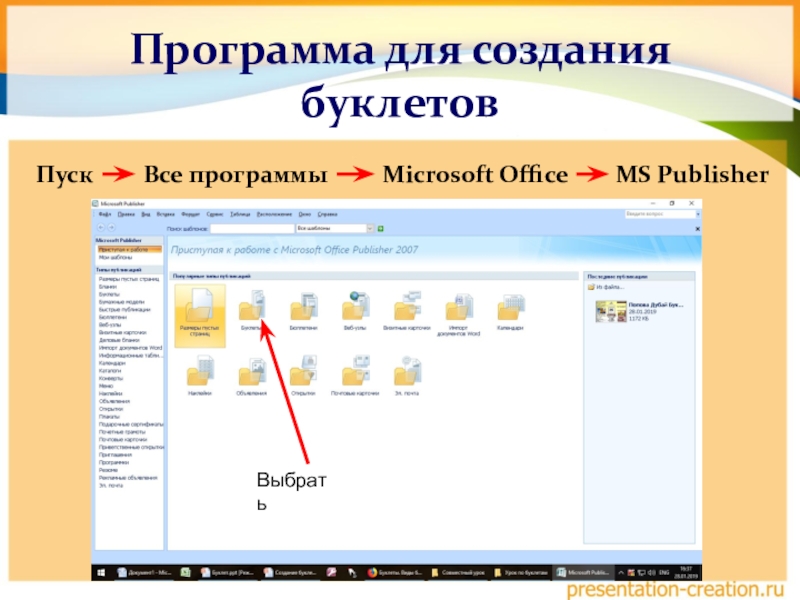Viewport: 800px width, 600px height.
Task: Switch to Microsoft Publisher in the taskbar
Action: pos(583,572)
